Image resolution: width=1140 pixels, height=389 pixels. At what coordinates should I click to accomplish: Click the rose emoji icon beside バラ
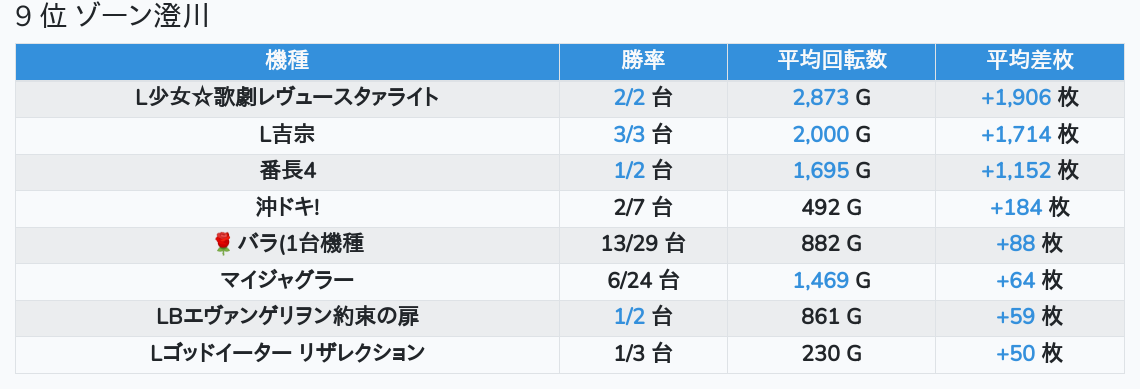[223, 244]
